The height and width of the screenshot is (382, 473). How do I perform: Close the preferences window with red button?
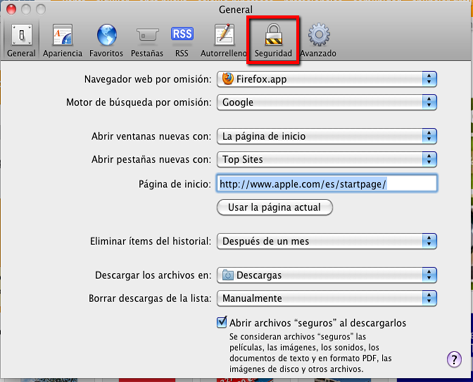pos(11,9)
